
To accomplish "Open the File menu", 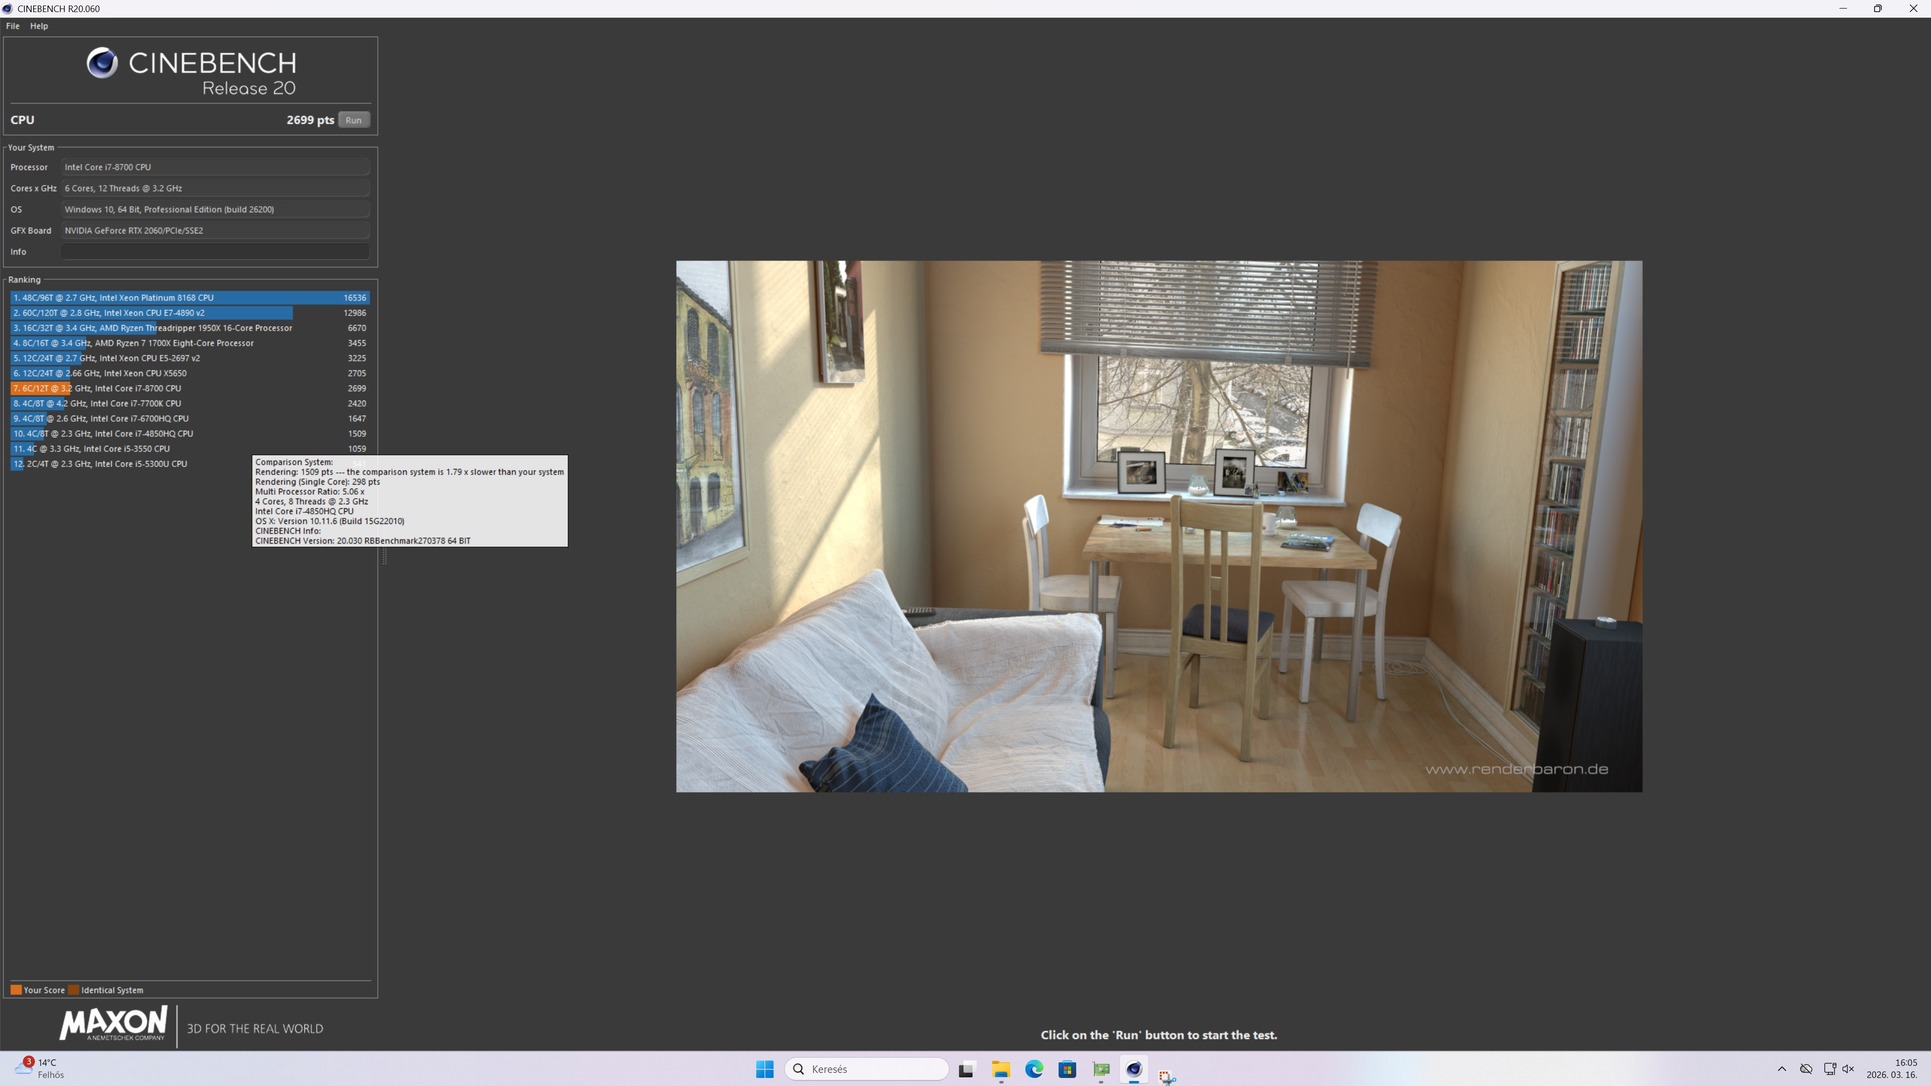I will [x=12, y=26].
